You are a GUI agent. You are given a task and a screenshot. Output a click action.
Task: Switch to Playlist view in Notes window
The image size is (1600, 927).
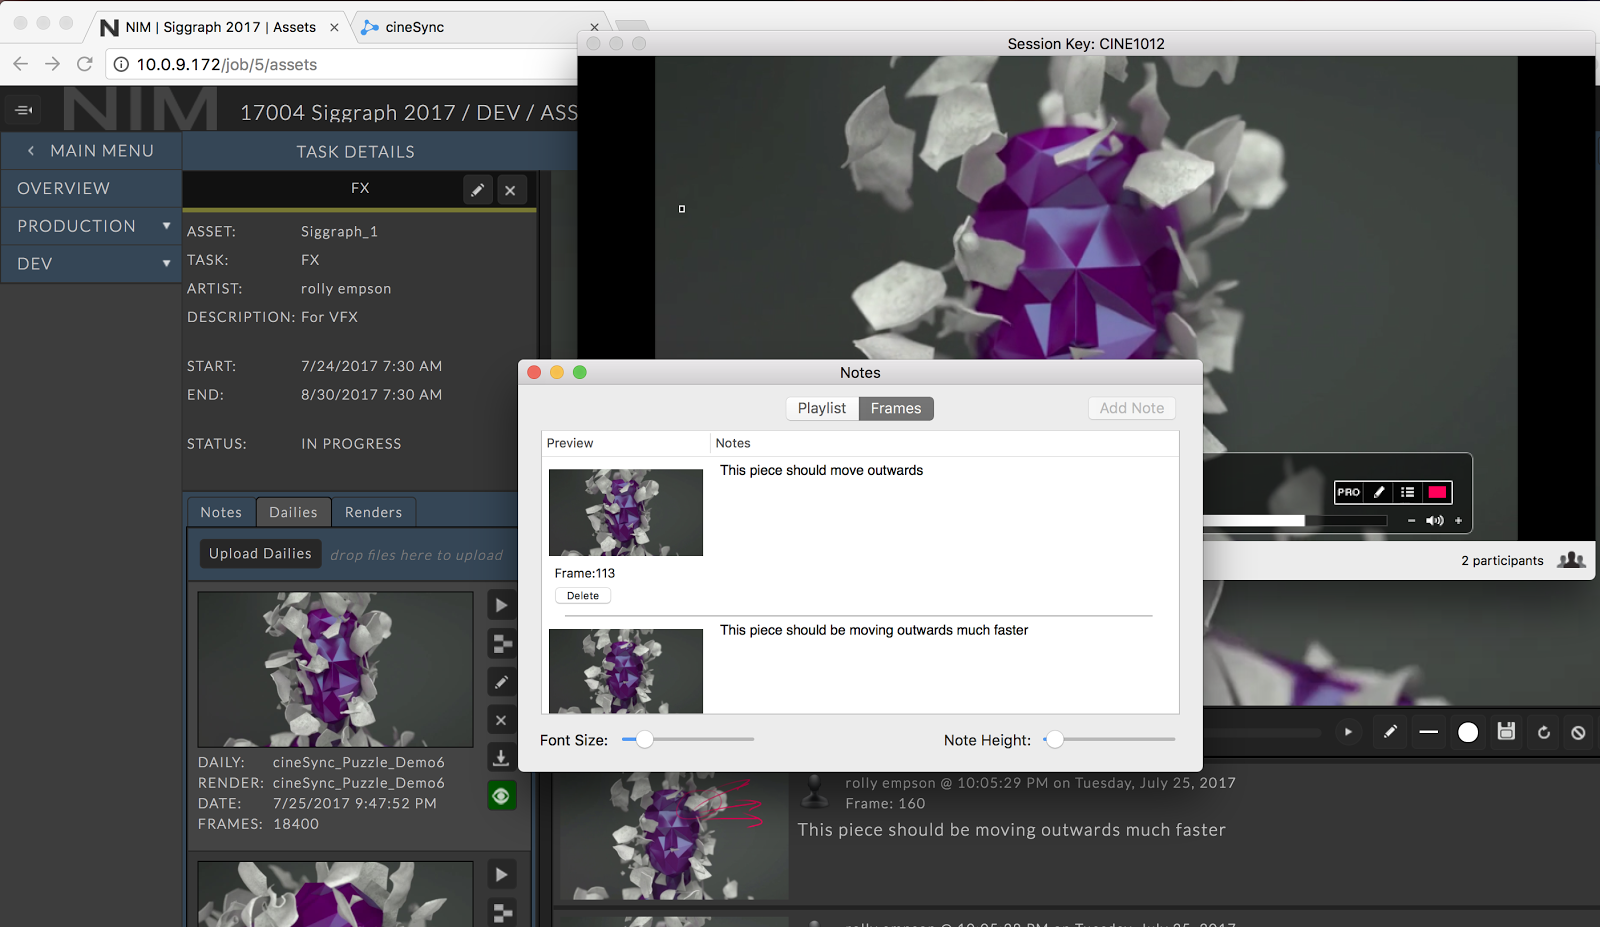pos(822,408)
